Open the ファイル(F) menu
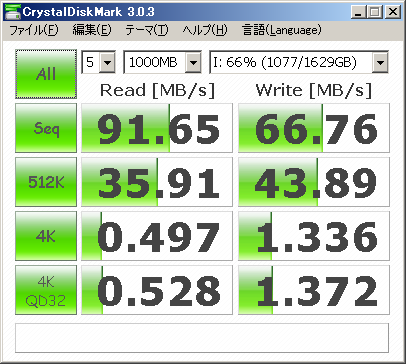406x364 pixels. click(x=34, y=30)
